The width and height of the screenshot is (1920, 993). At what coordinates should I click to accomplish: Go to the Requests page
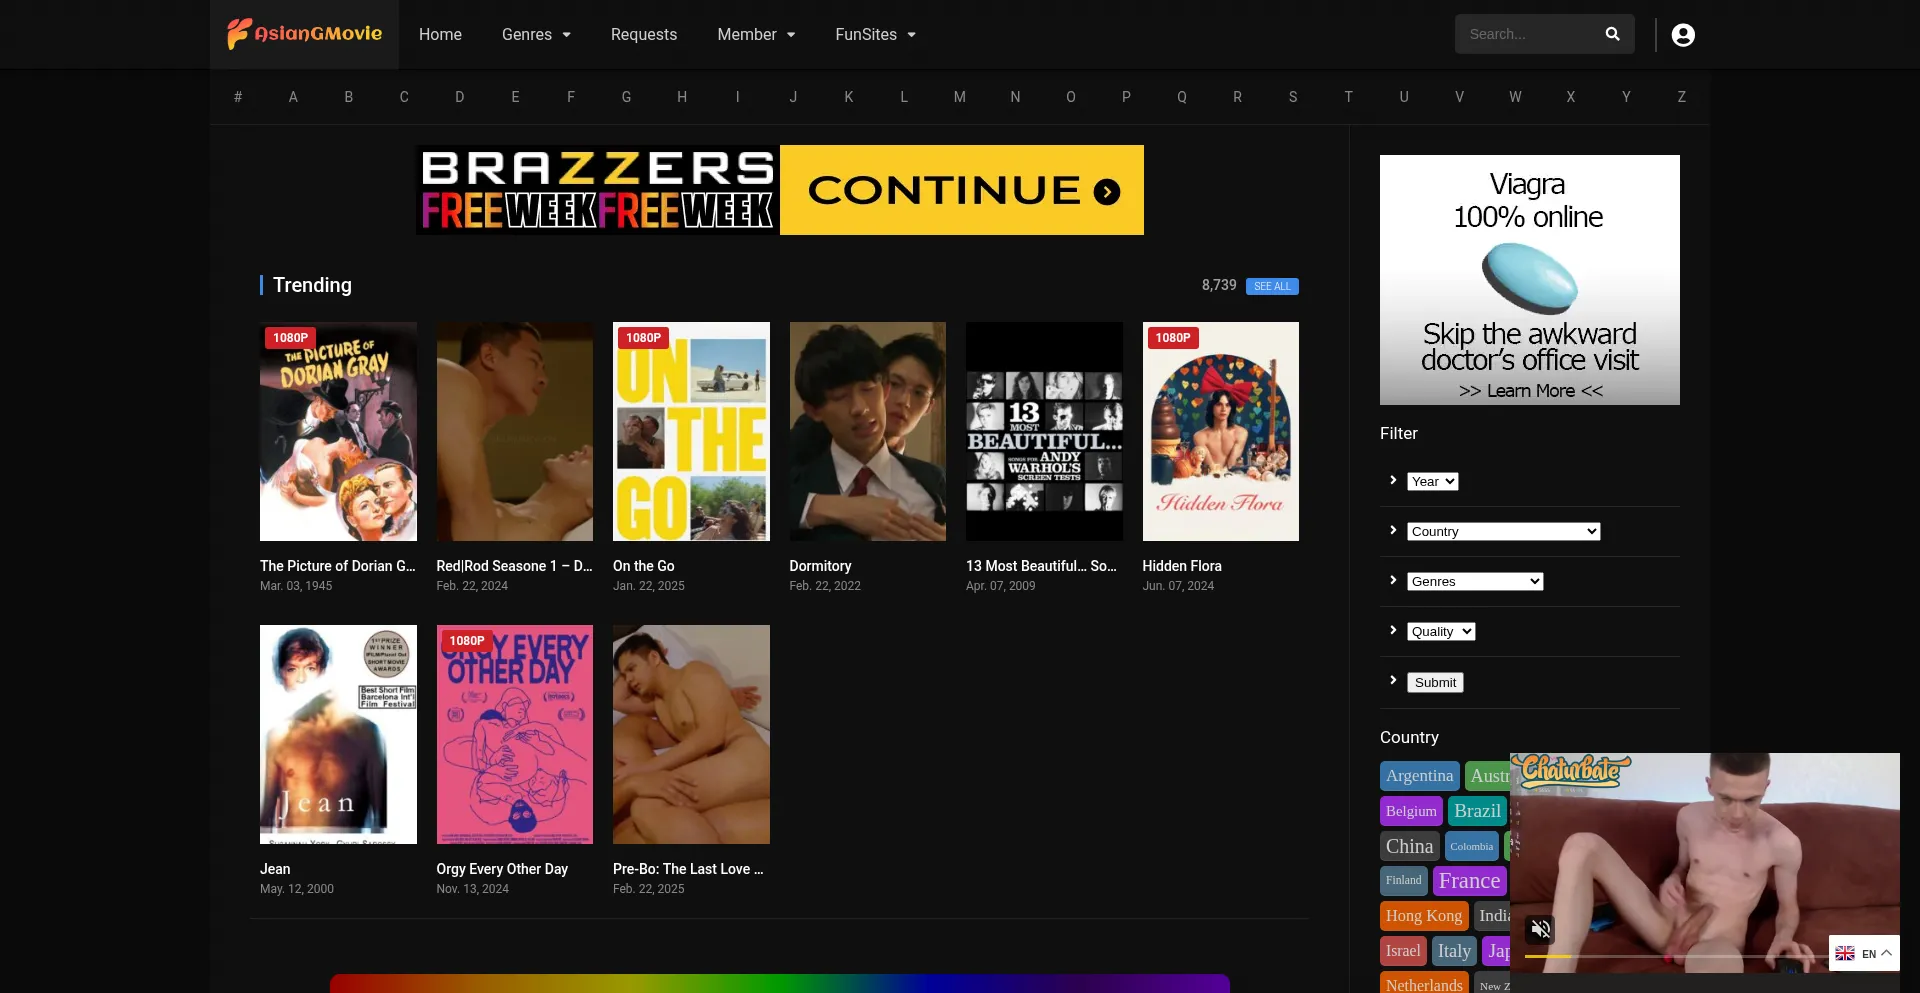tap(644, 35)
